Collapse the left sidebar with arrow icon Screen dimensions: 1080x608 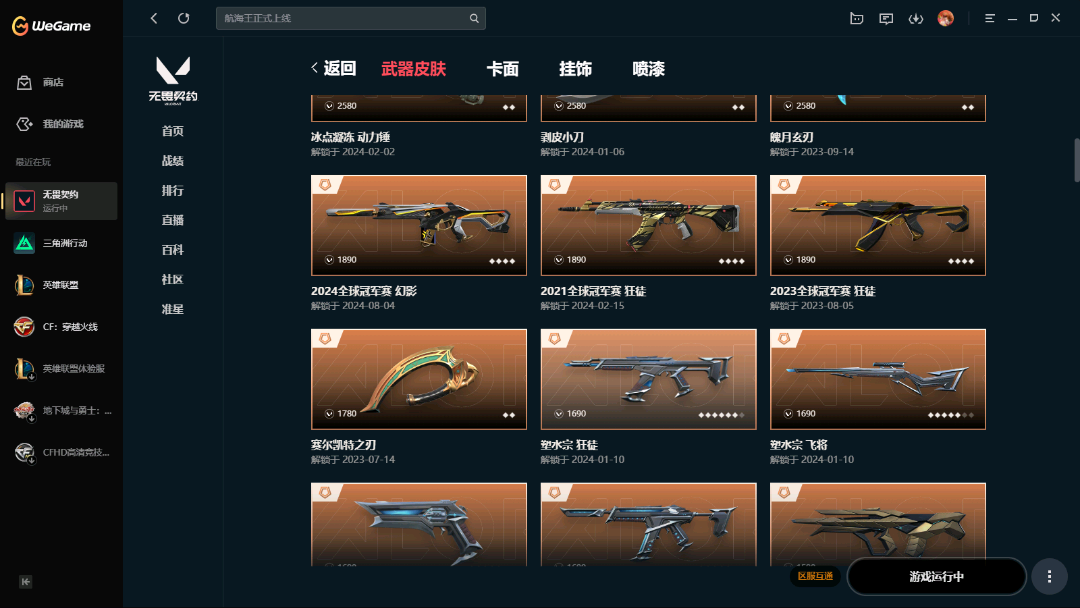(x=25, y=582)
